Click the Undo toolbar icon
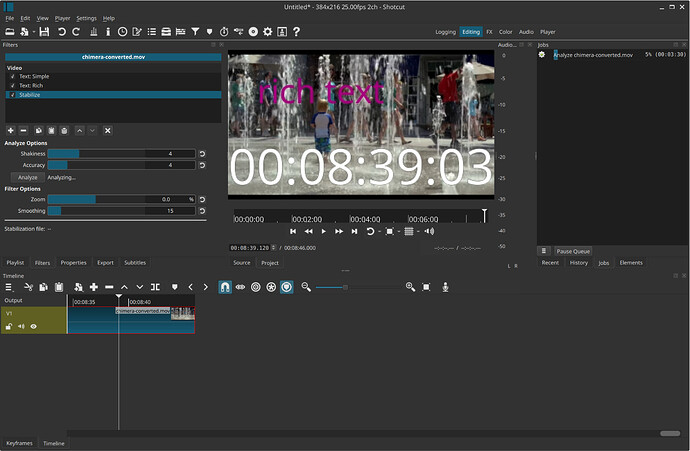Viewport: 690px width, 451px height. click(x=62, y=32)
